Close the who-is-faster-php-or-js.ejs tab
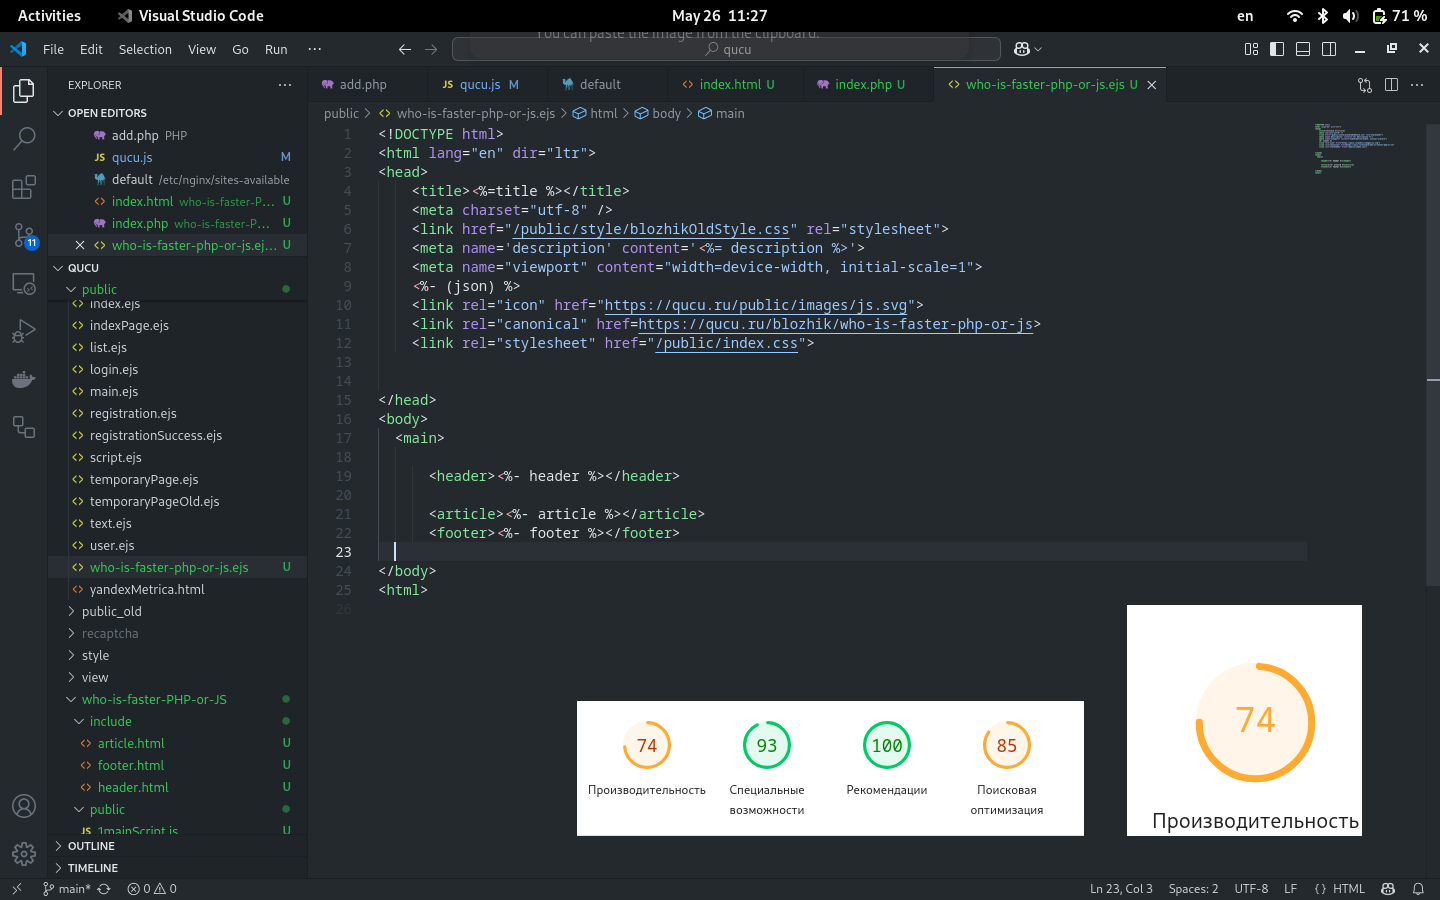The height and width of the screenshot is (900, 1440). tap(1152, 85)
